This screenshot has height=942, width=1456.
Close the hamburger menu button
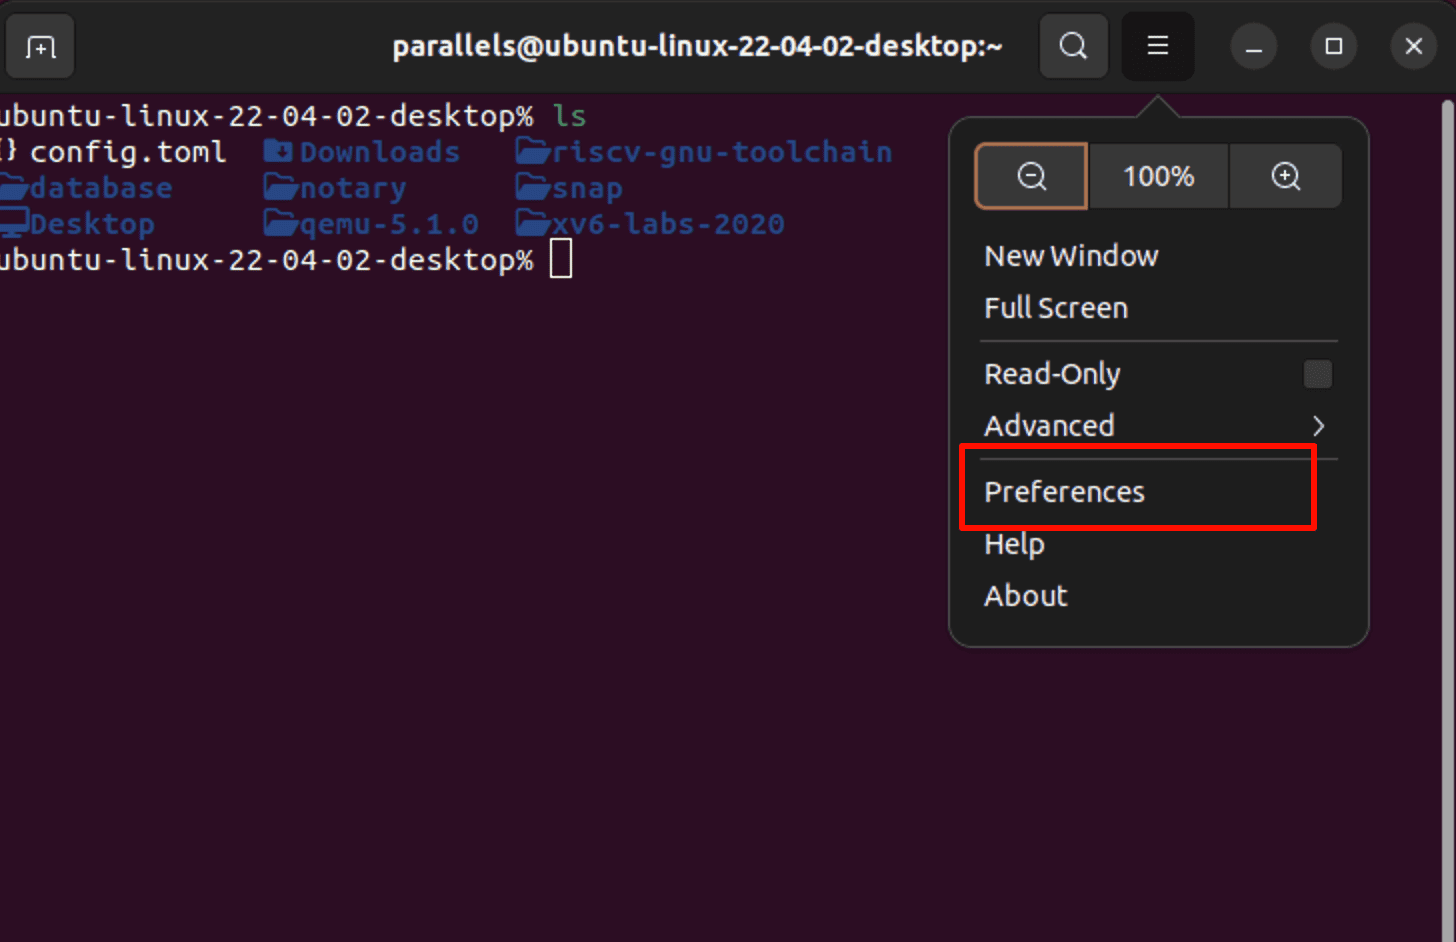pyautogui.click(x=1157, y=46)
